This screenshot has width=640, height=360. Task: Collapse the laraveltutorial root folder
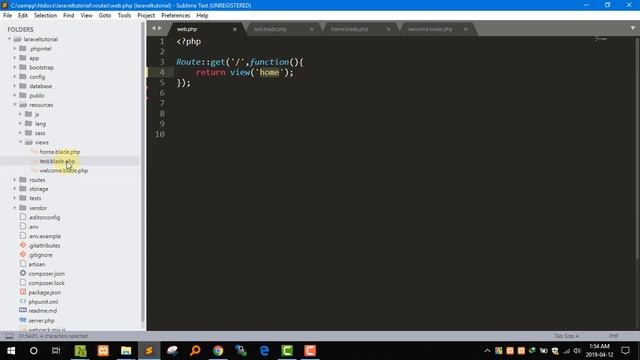pyautogui.click(x=9, y=39)
